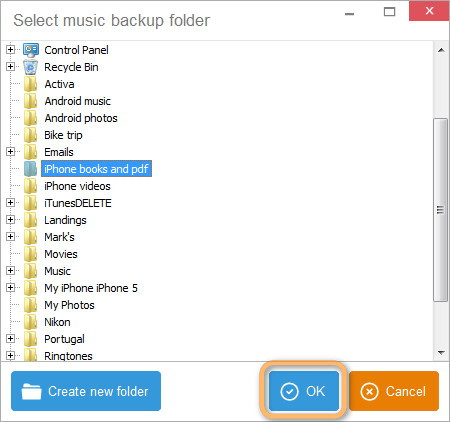Expand the Music folder
This screenshot has width=450, height=422.
[x=10, y=271]
